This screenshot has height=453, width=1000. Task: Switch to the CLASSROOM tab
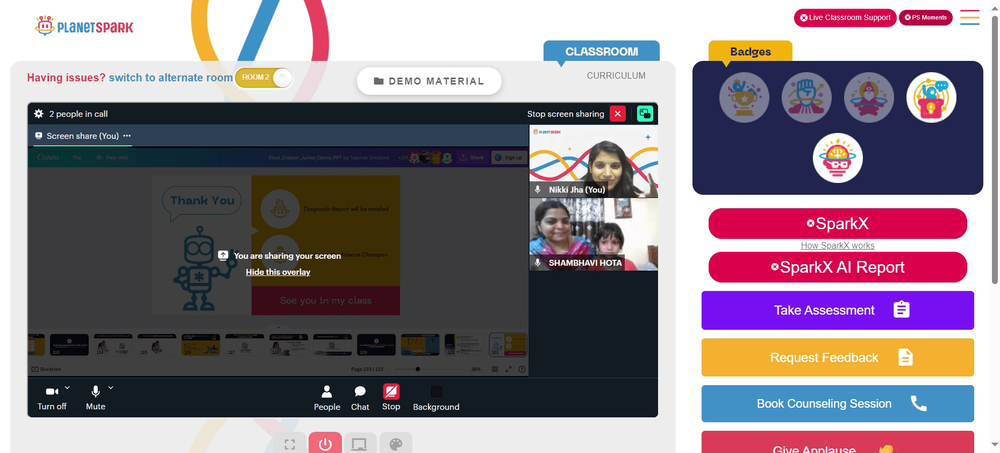pyautogui.click(x=601, y=52)
